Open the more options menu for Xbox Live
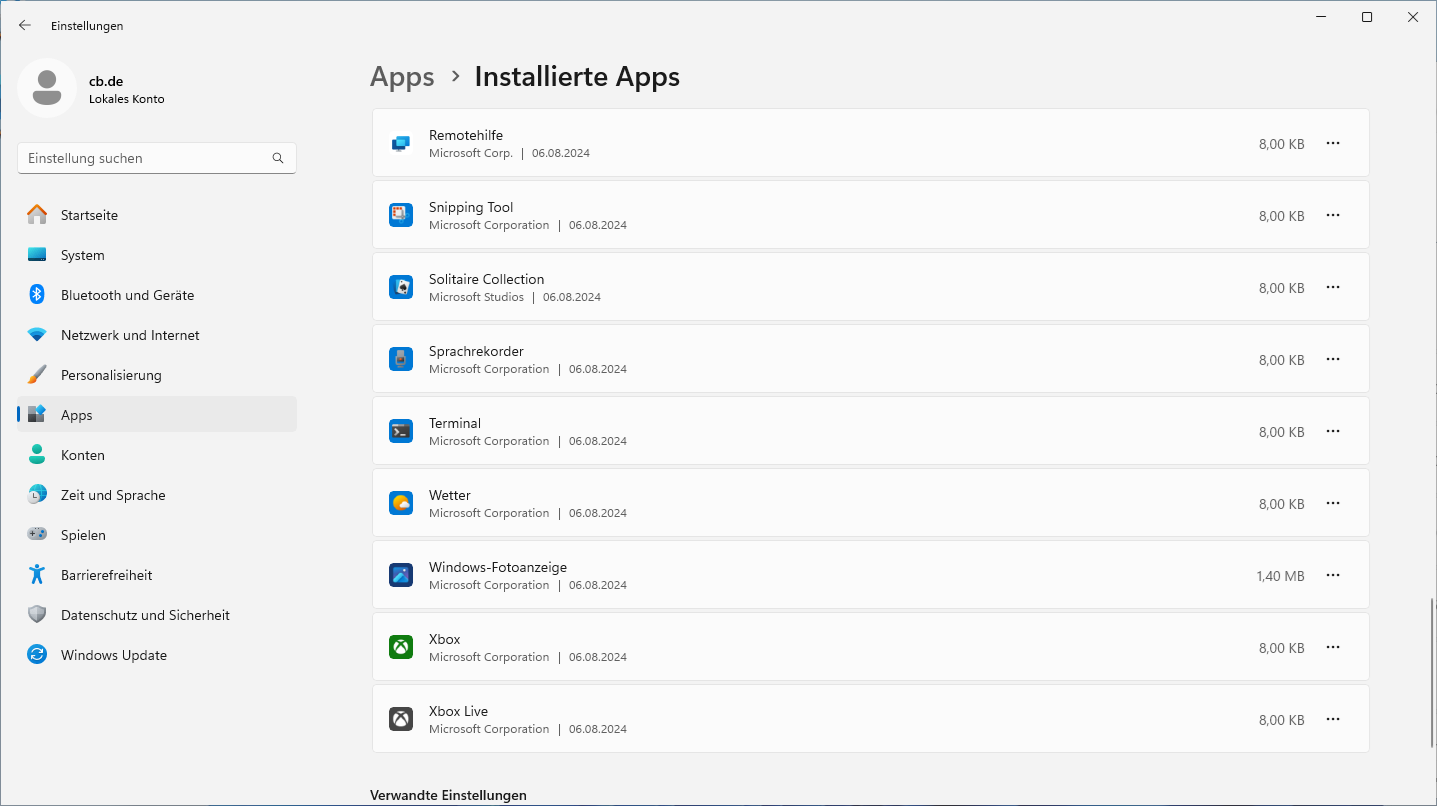The height and width of the screenshot is (806, 1437). point(1333,719)
